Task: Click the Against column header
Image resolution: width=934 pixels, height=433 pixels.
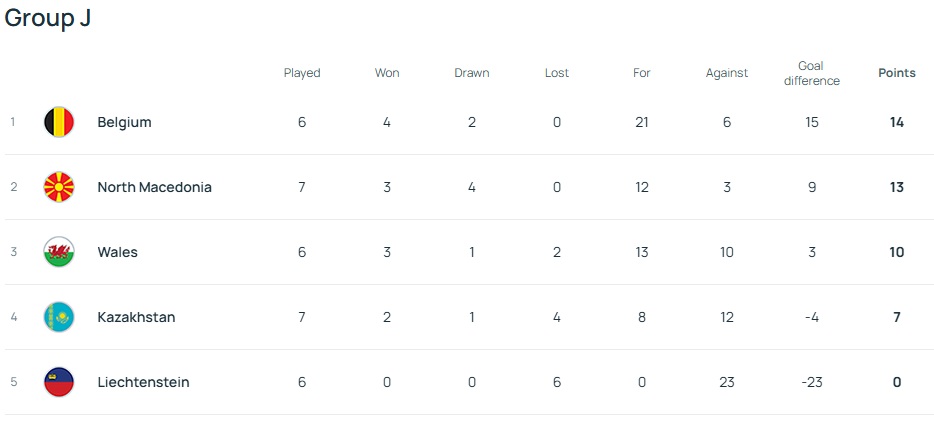Action: click(727, 73)
